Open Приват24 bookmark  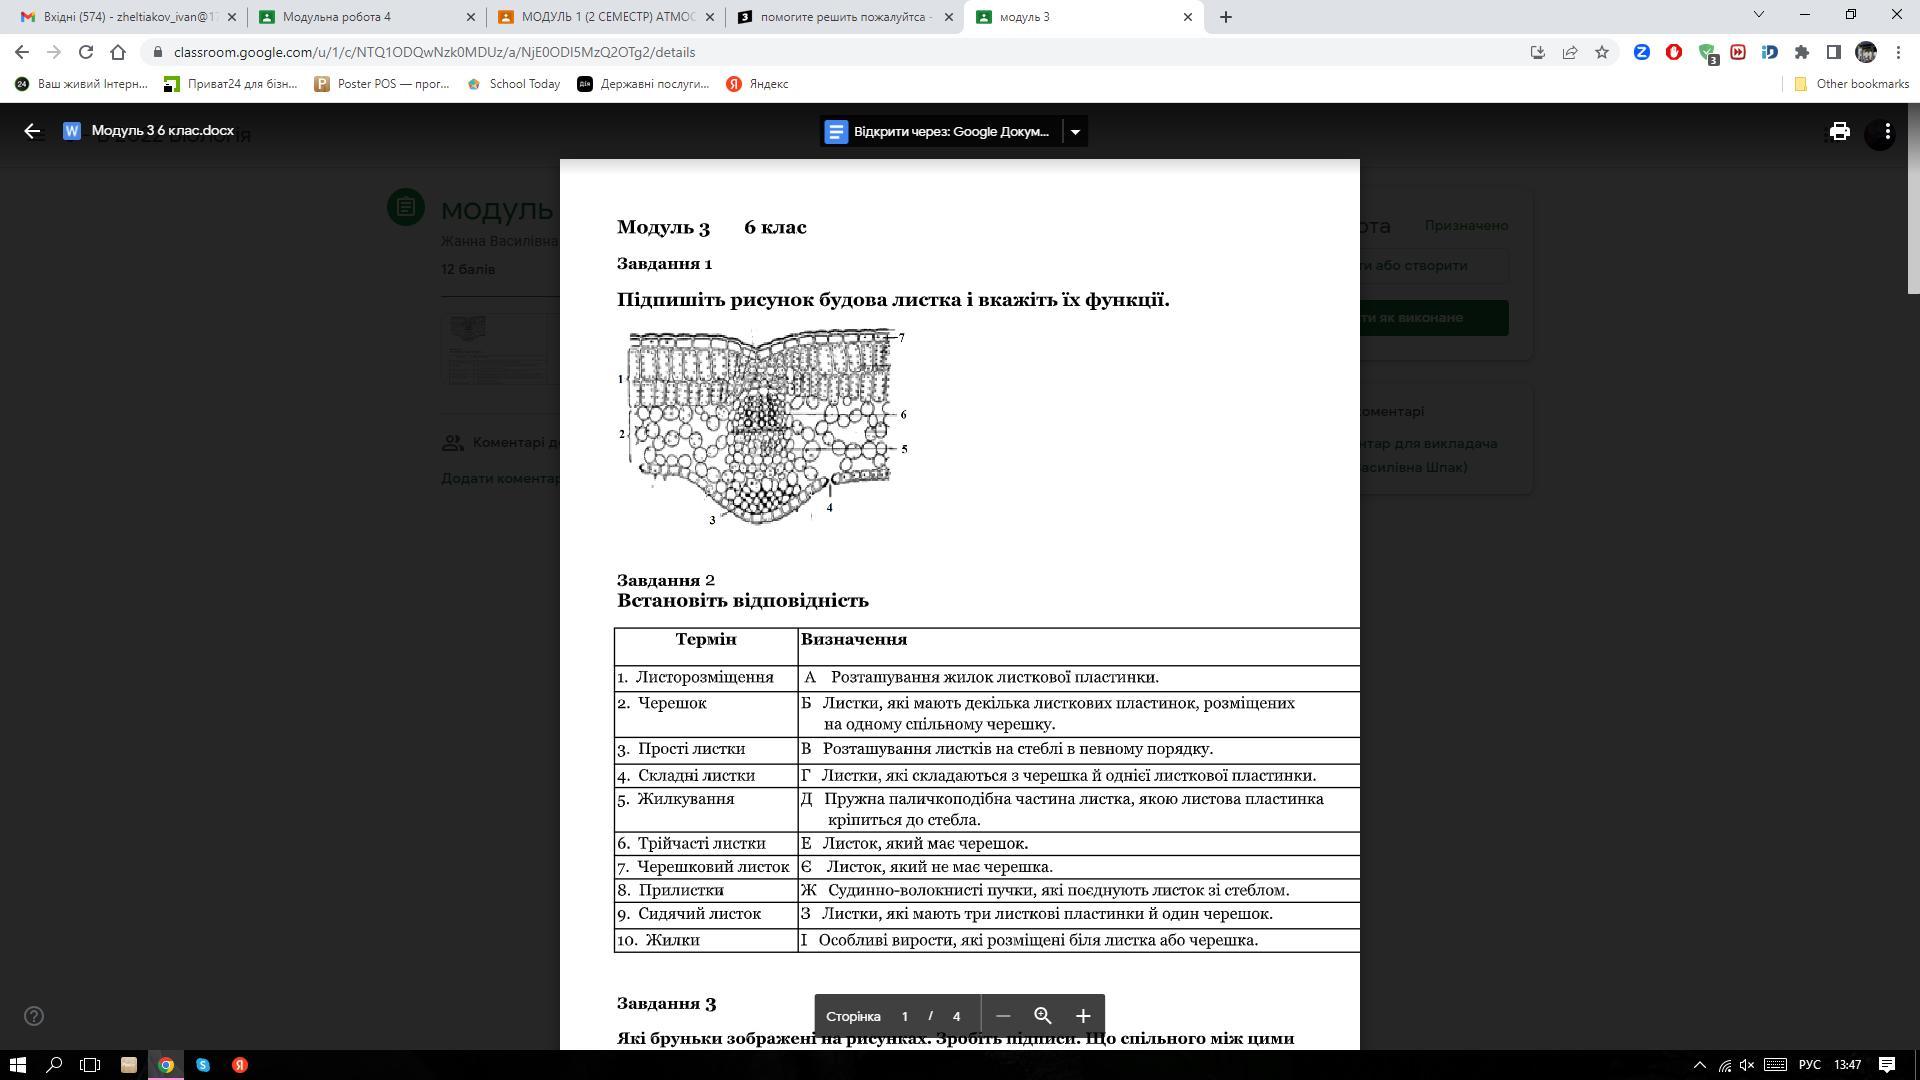pyautogui.click(x=231, y=84)
